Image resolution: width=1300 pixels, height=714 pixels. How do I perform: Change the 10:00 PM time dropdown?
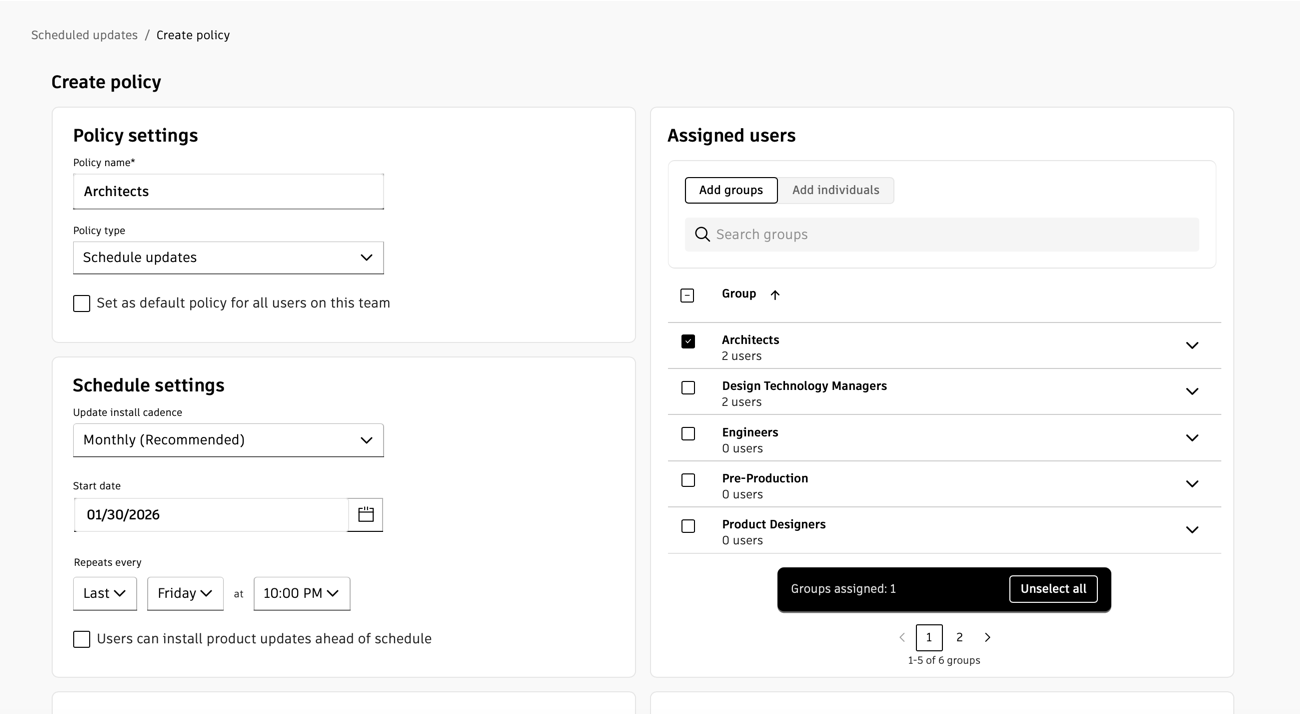click(301, 594)
